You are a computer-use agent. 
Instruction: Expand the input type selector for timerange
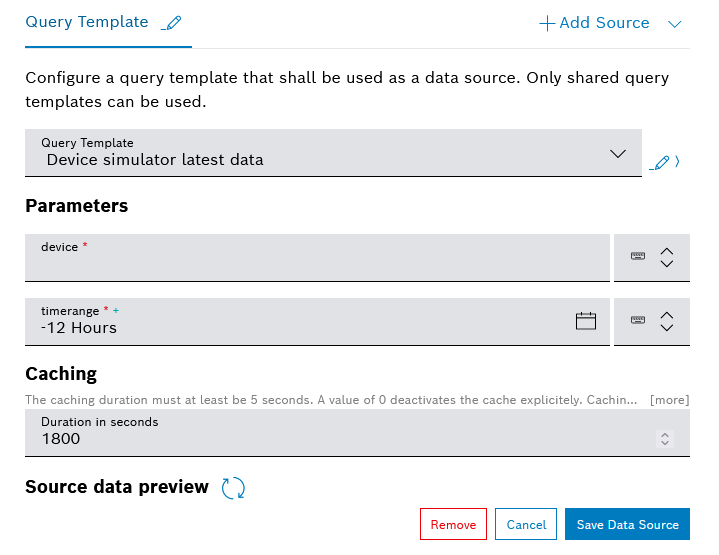(x=667, y=321)
